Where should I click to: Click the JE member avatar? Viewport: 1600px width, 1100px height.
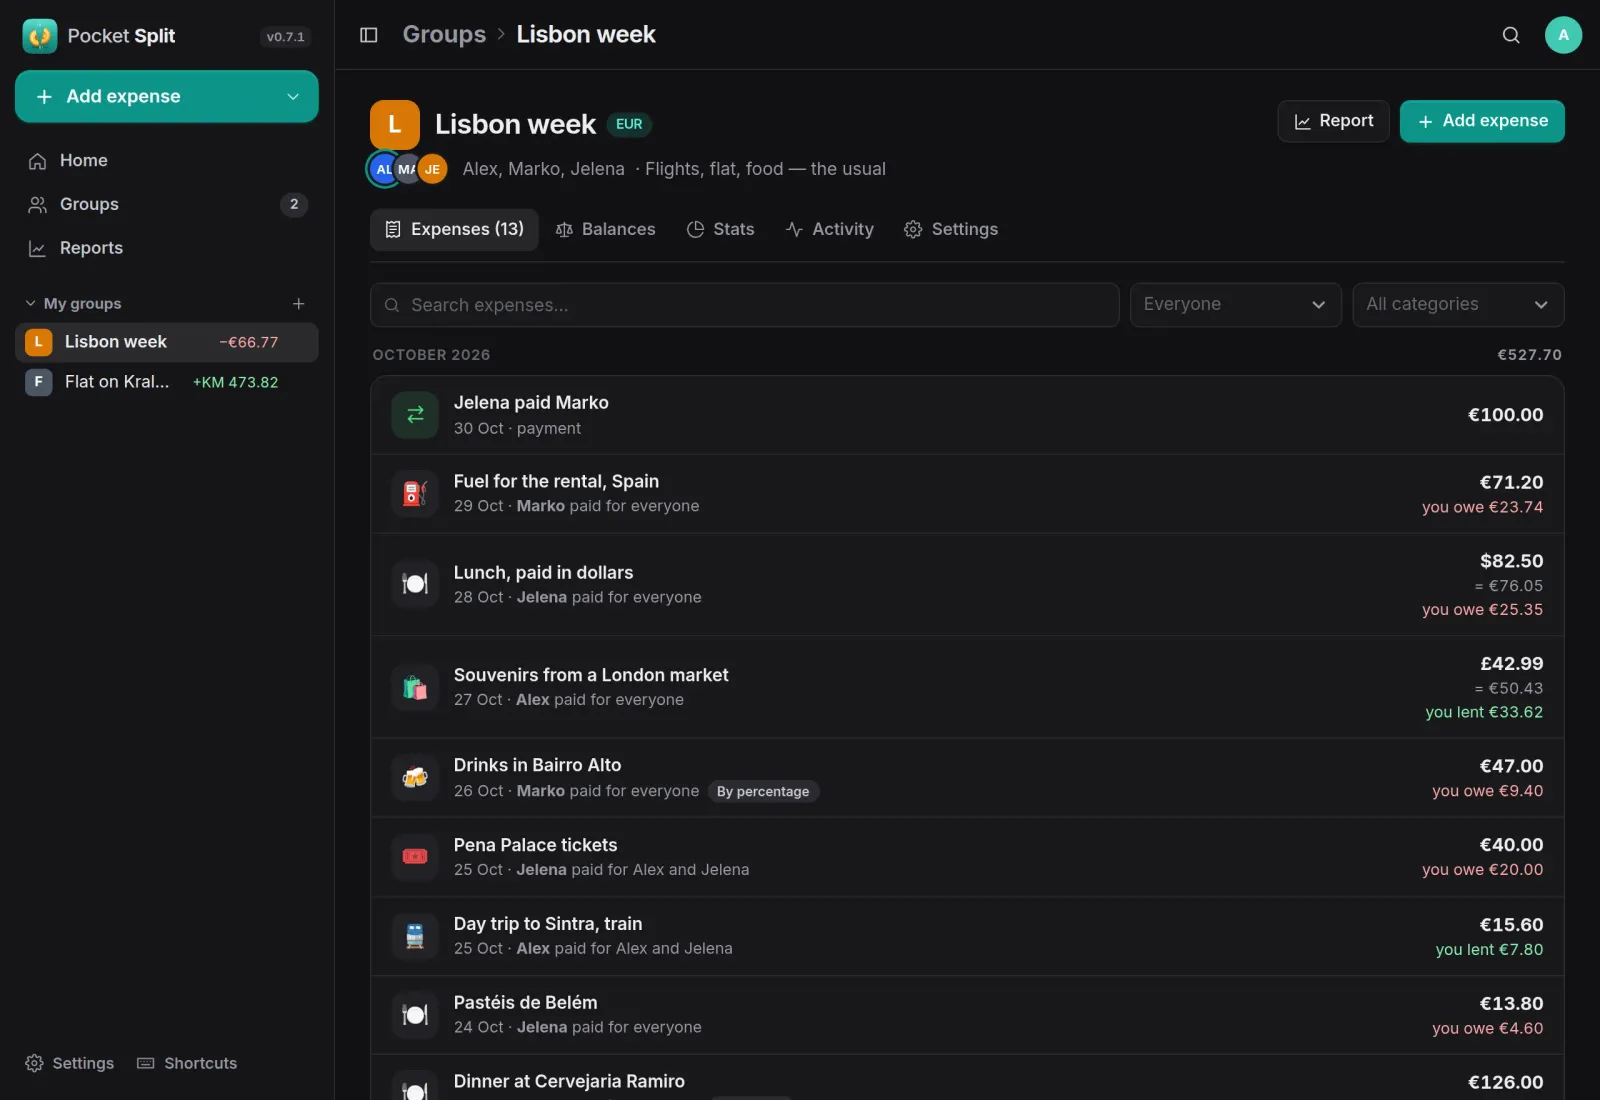point(432,170)
